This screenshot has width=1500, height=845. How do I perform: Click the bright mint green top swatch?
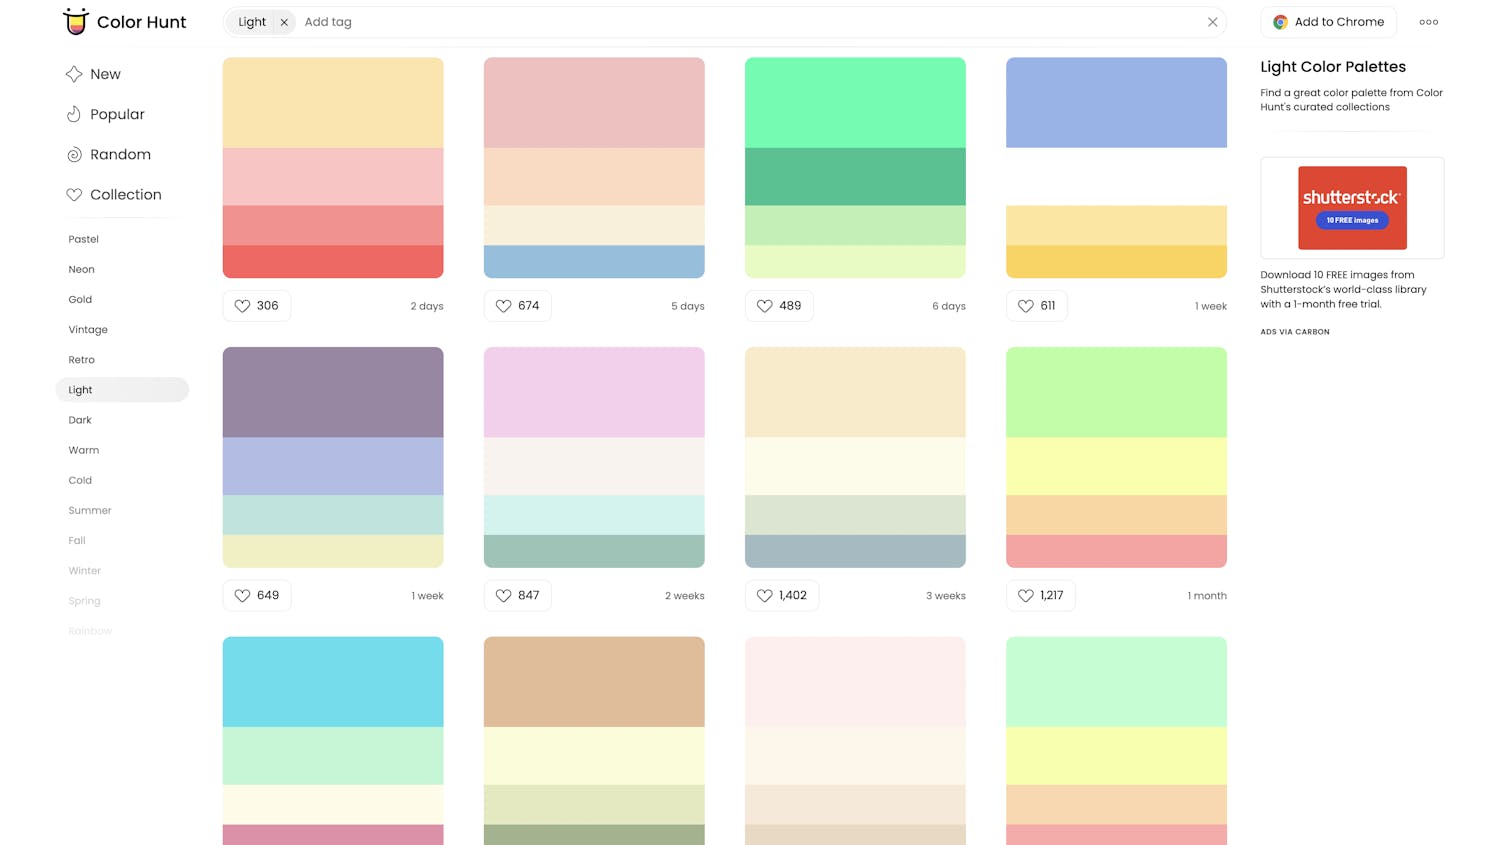(855, 102)
